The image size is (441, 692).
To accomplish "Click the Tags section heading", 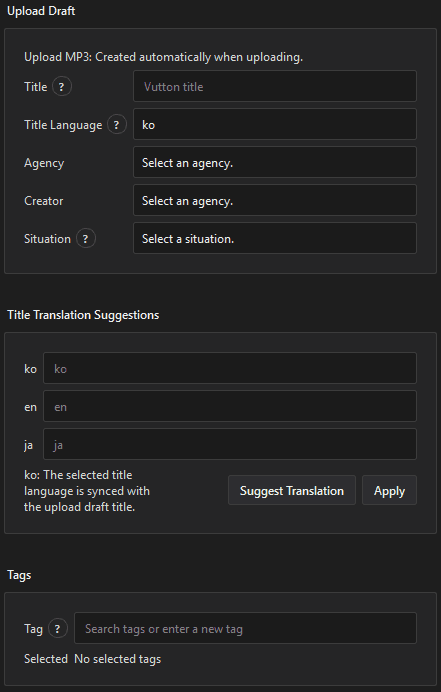I will 19,575.
